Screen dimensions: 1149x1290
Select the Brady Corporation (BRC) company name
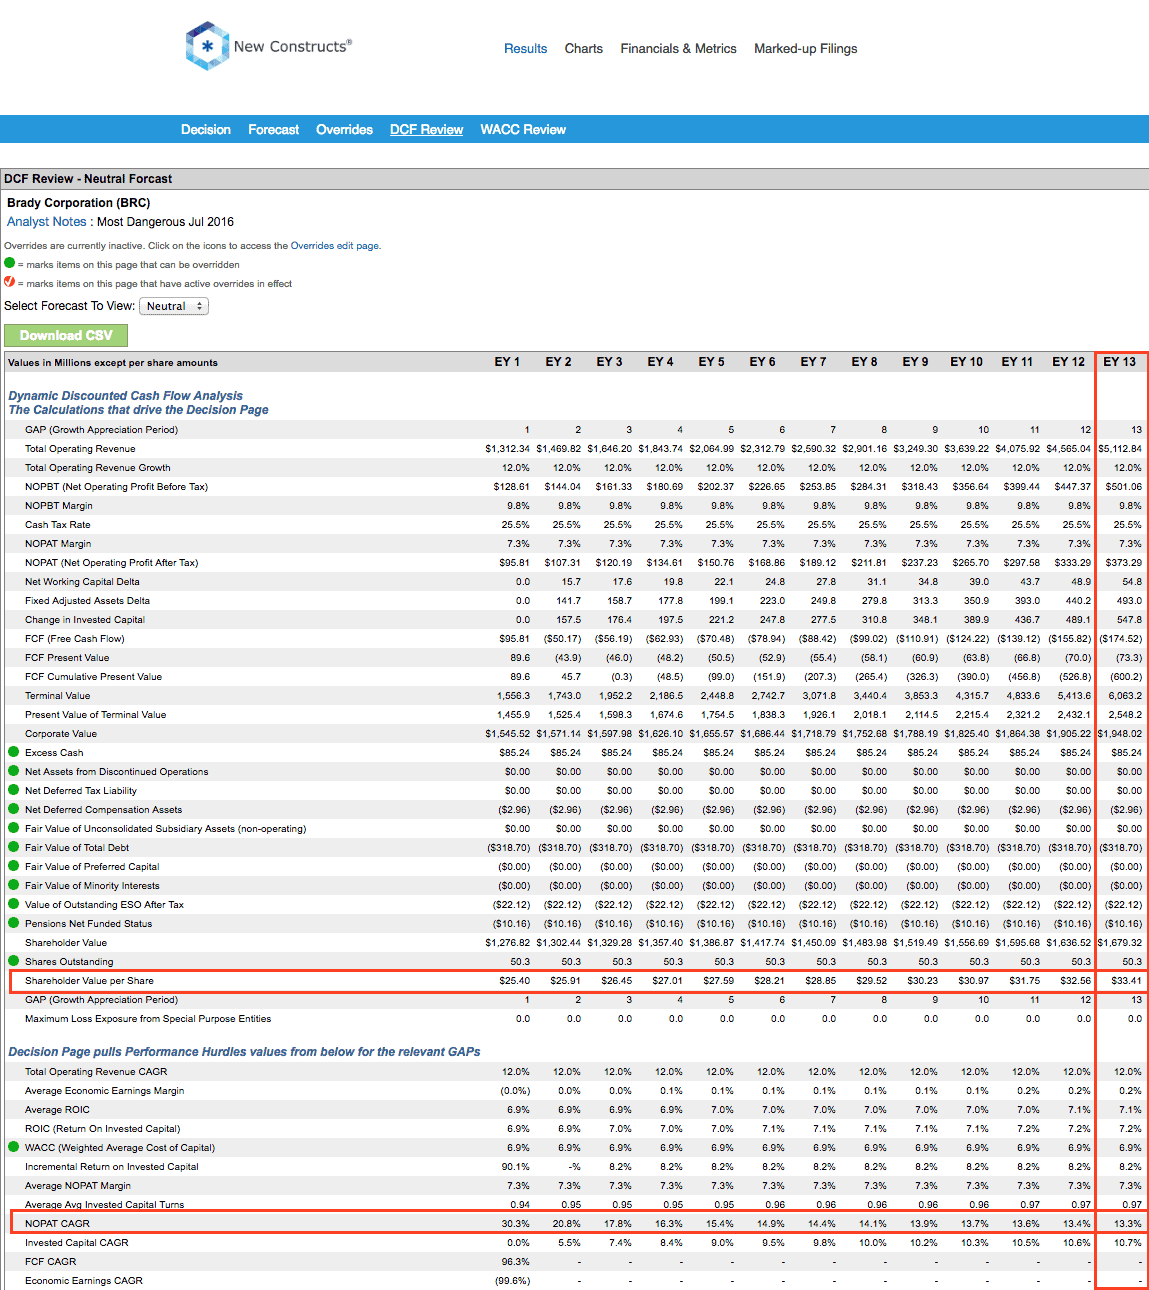79,203
